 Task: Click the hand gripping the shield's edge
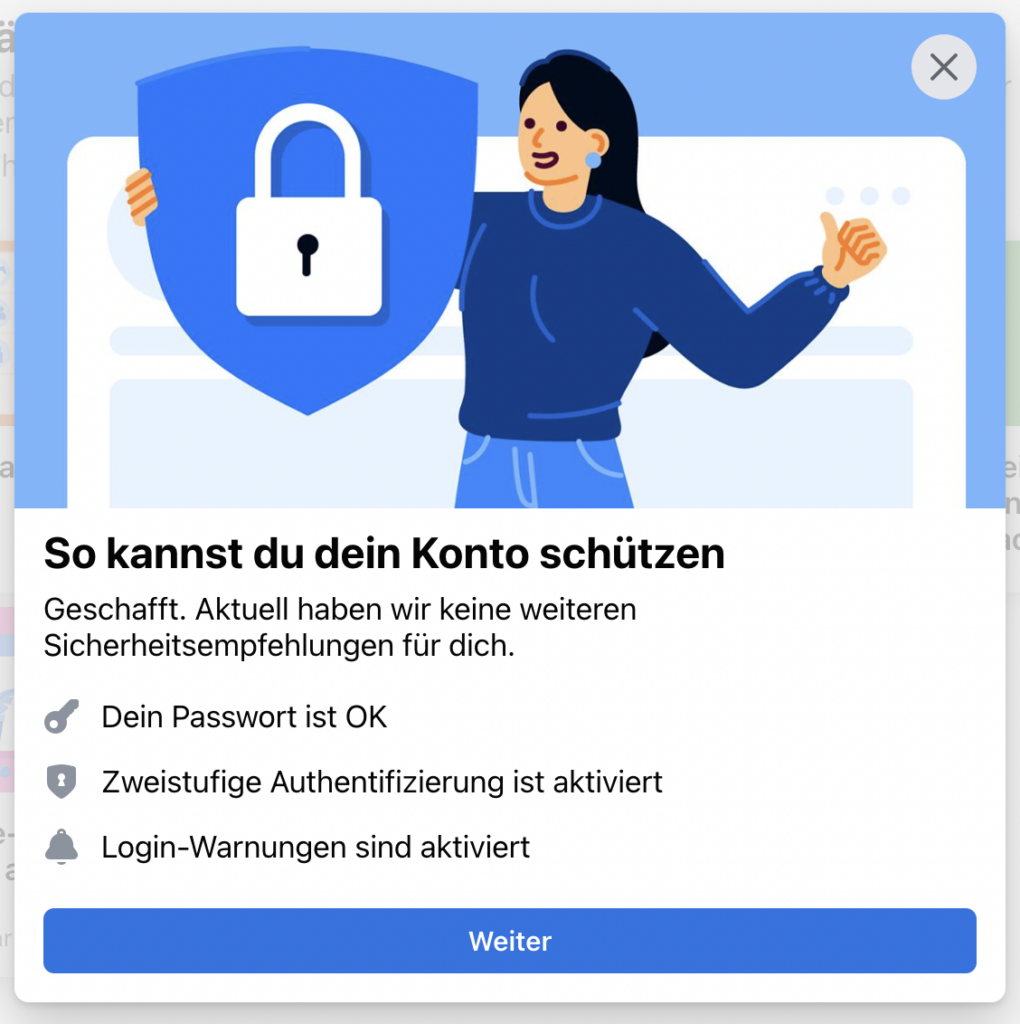[x=140, y=196]
